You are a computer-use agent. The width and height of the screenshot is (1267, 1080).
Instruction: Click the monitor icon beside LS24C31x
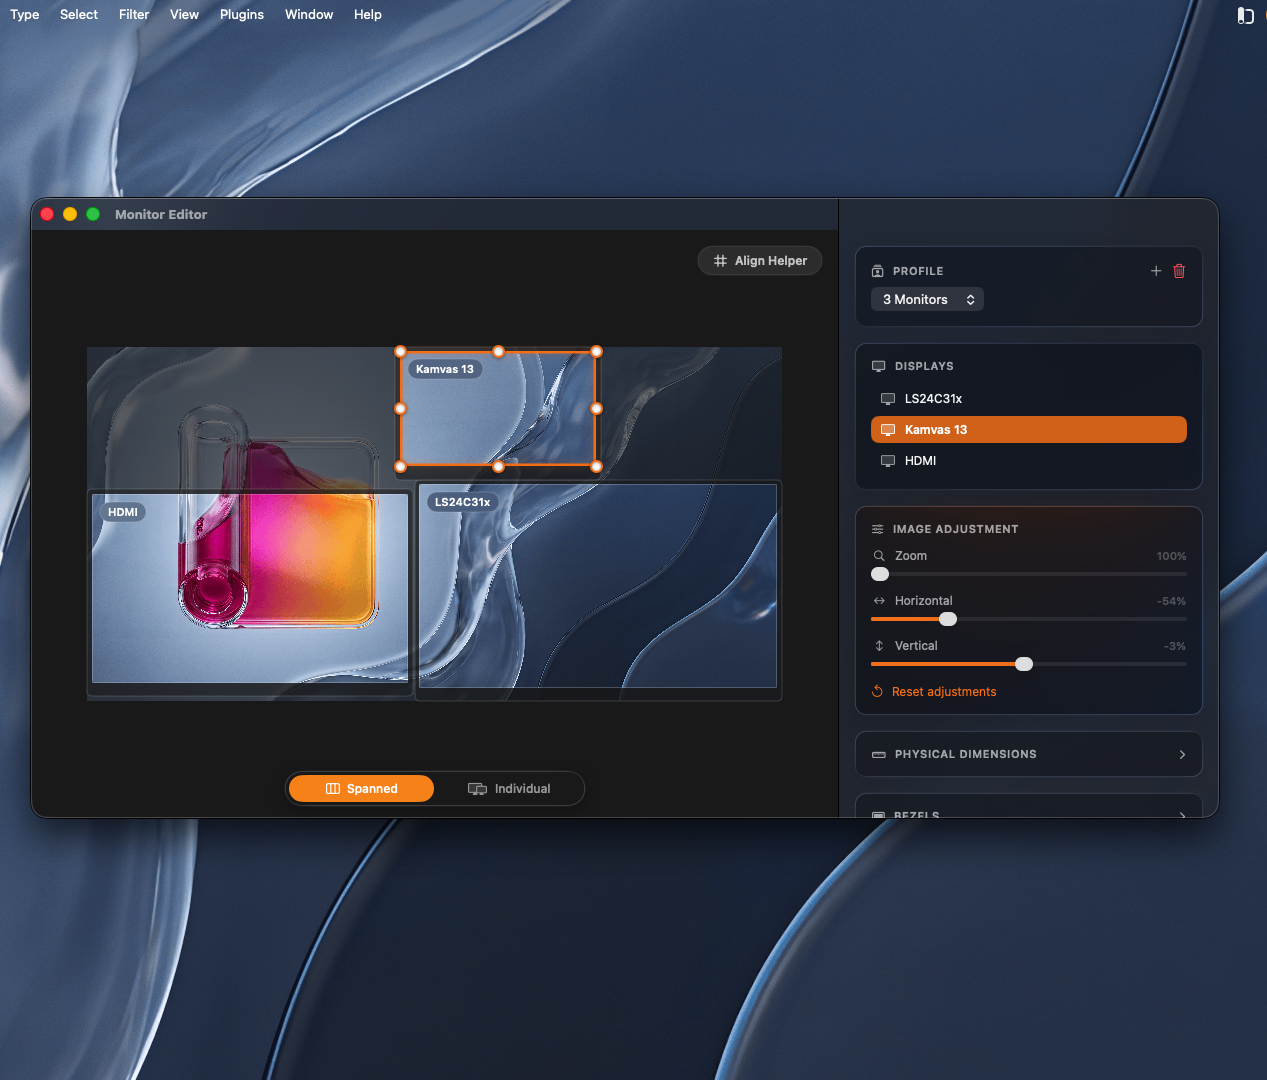coord(887,399)
